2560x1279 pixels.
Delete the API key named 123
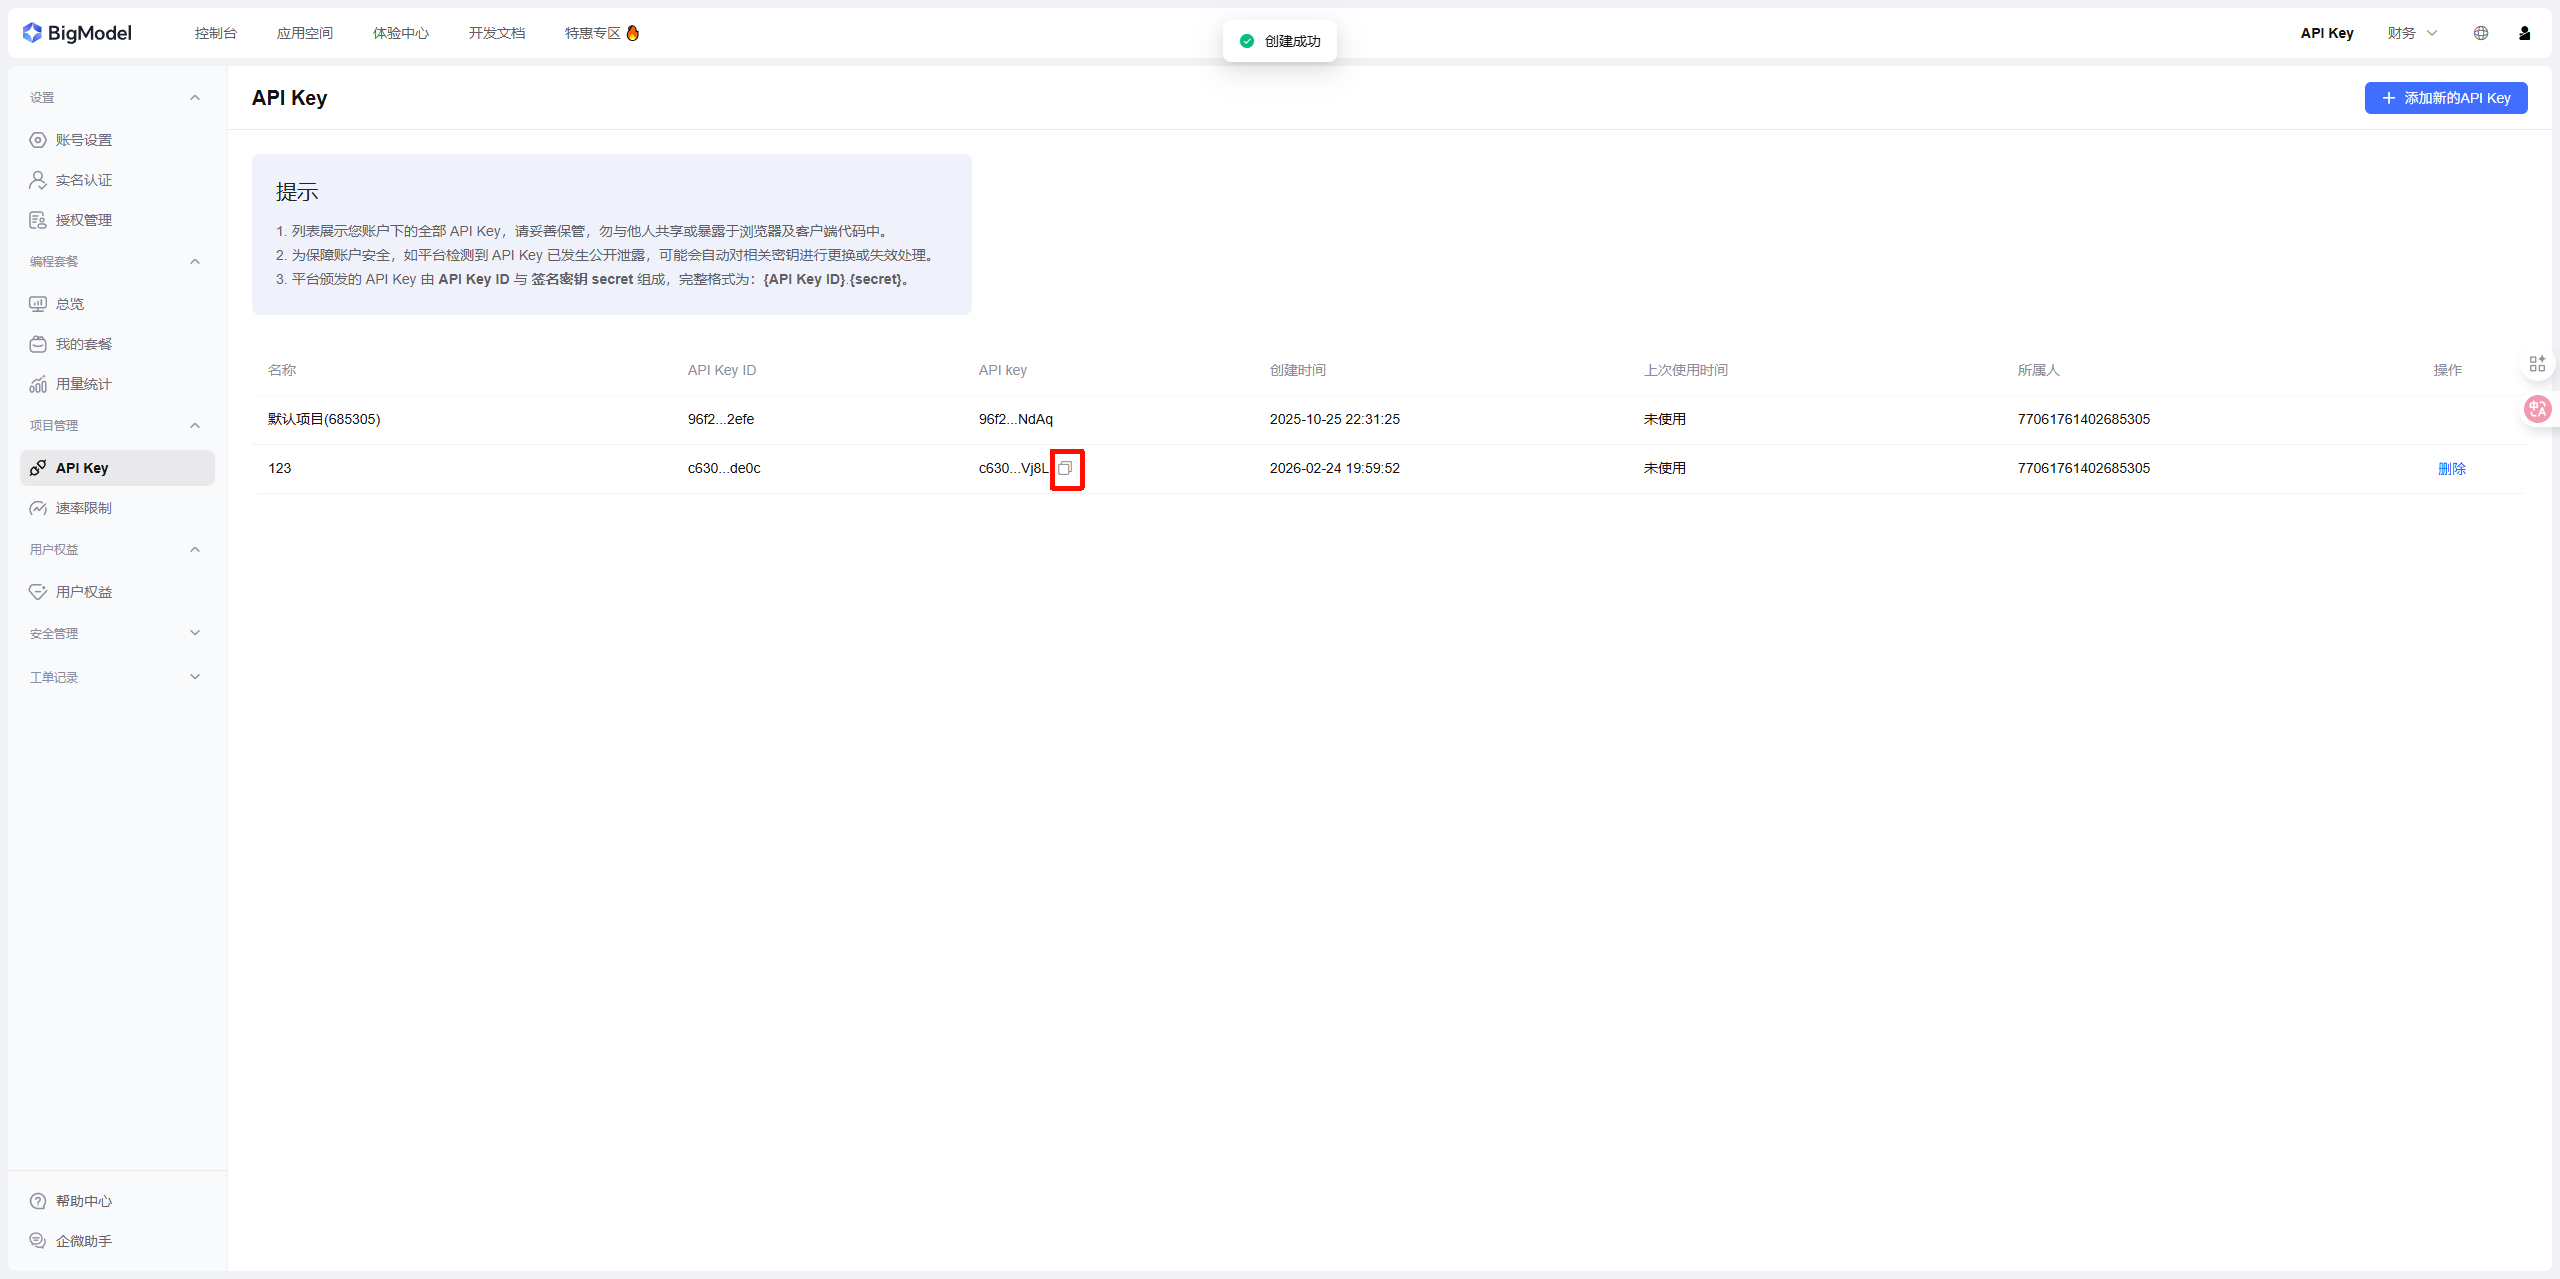click(x=2451, y=469)
